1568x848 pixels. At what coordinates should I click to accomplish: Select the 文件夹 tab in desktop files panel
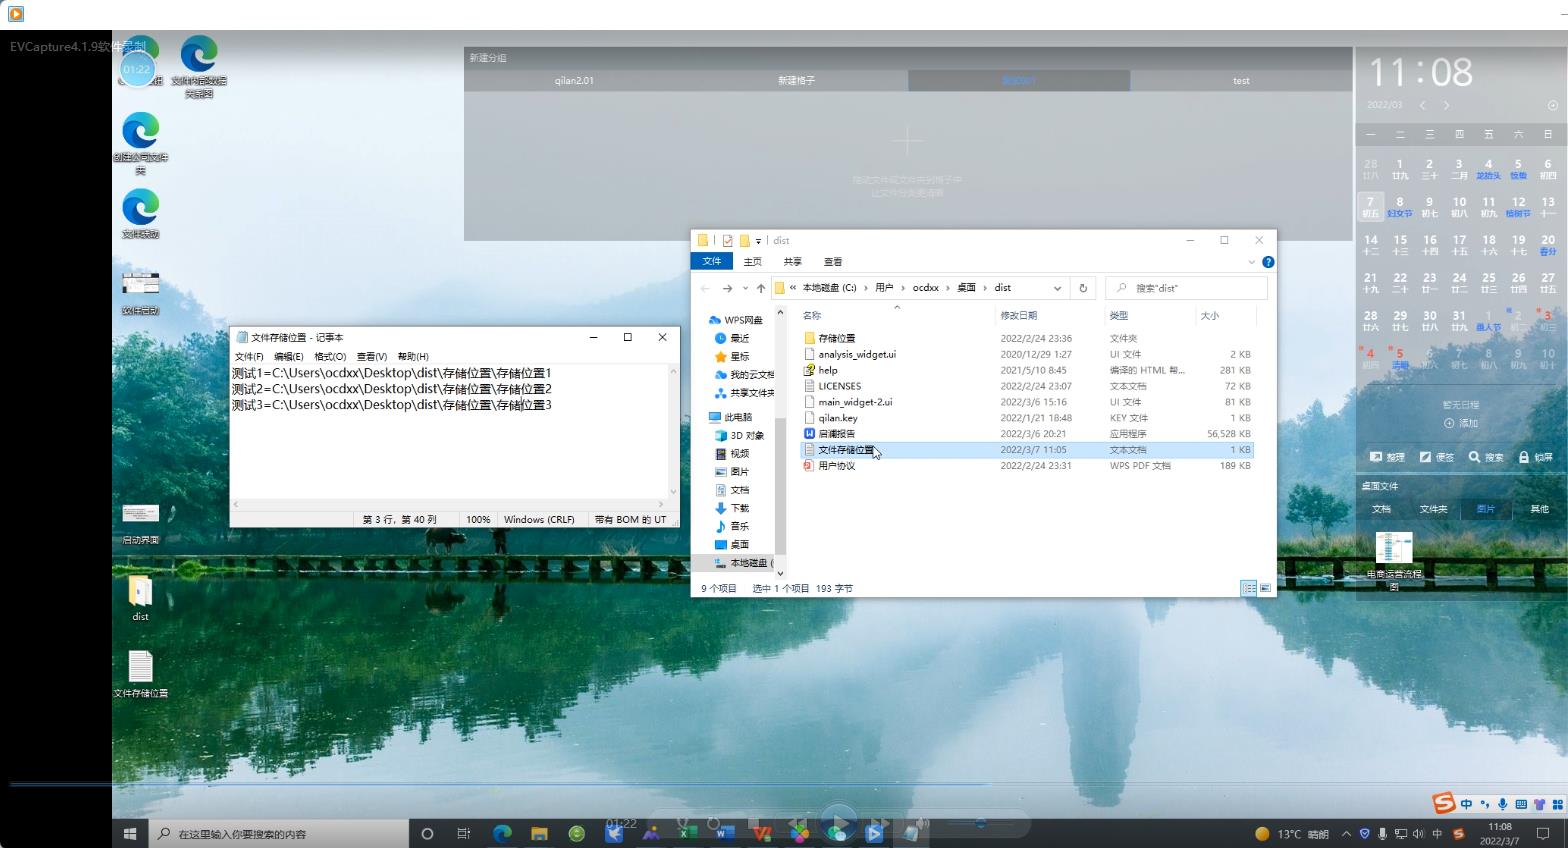pyautogui.click(x=1433, y=509)
